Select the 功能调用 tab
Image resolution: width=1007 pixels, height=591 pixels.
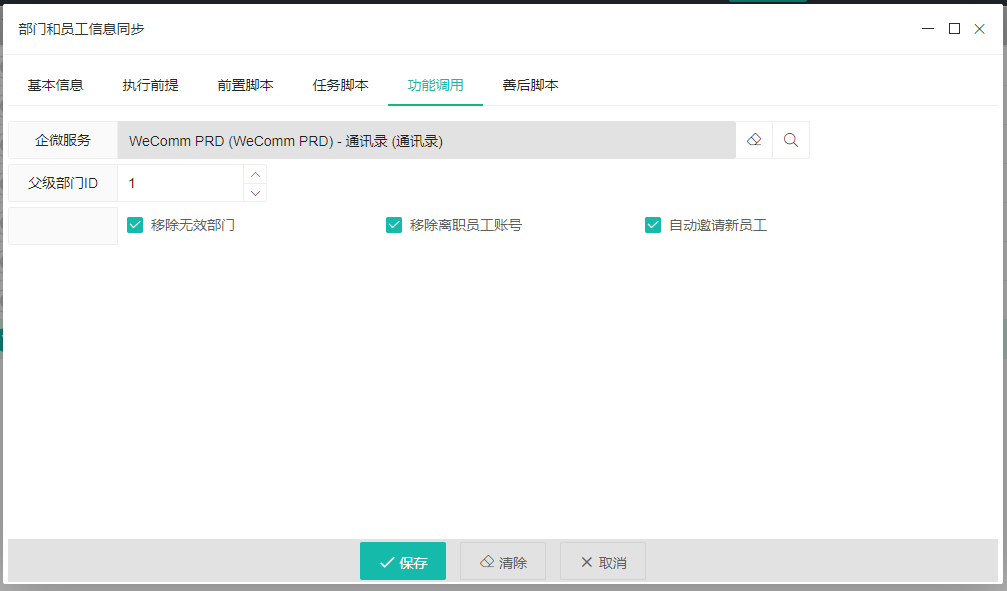[435, 85]
